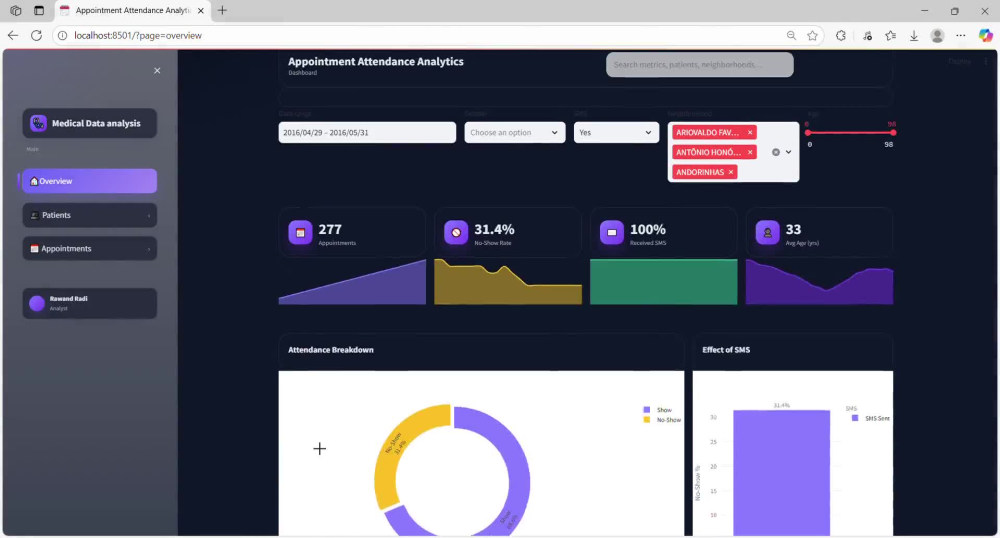Open the browser Settings and more menu
Viewport: 1000px width, 538px height.
pos(960,36)
